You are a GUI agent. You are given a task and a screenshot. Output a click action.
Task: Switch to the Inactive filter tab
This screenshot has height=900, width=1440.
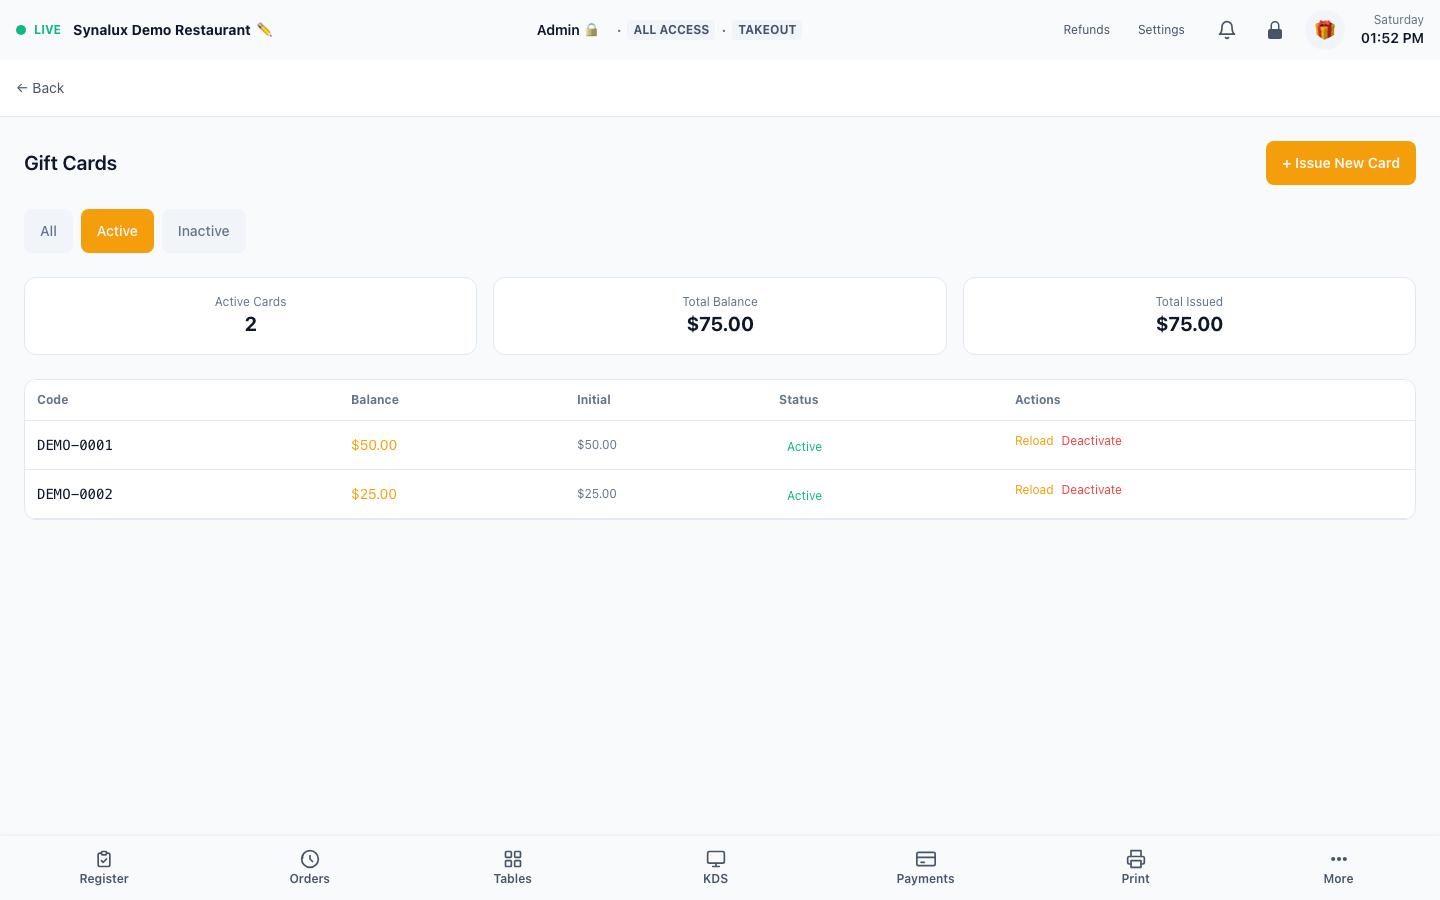pos(204,231)
